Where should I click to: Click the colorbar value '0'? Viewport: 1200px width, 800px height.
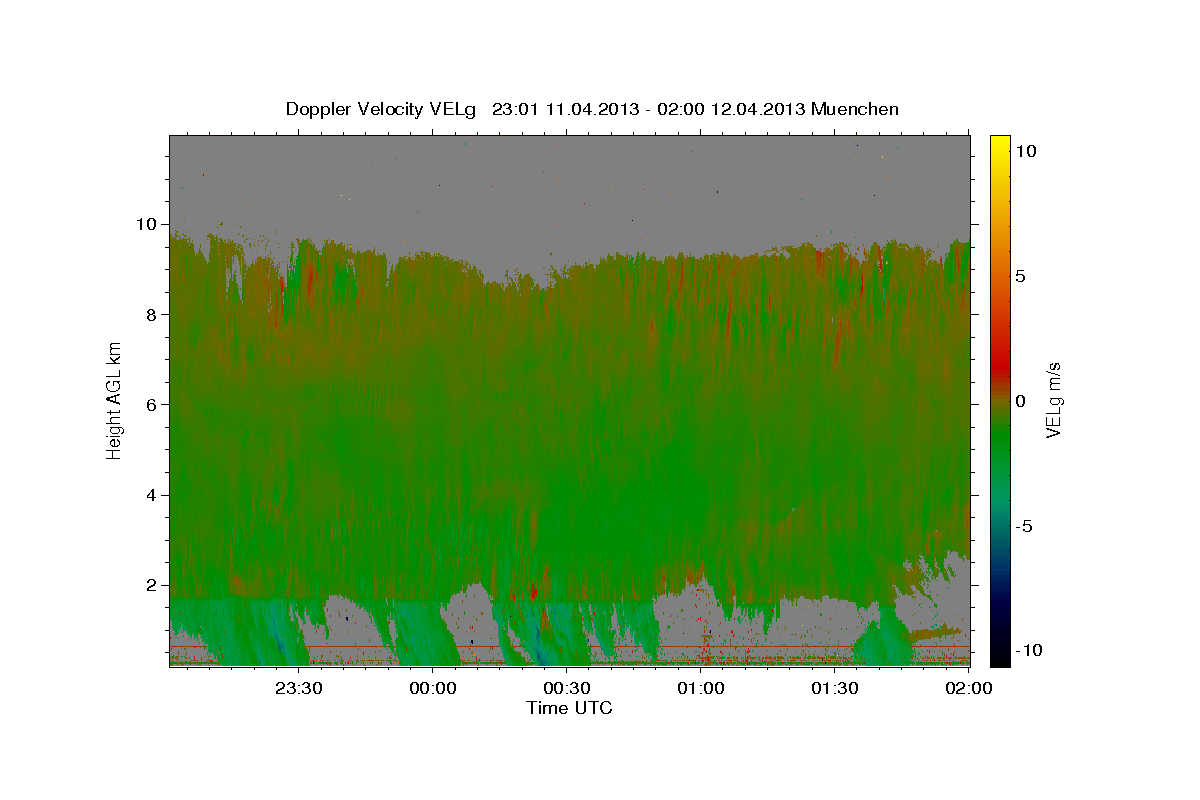(x=1021, y=401)
